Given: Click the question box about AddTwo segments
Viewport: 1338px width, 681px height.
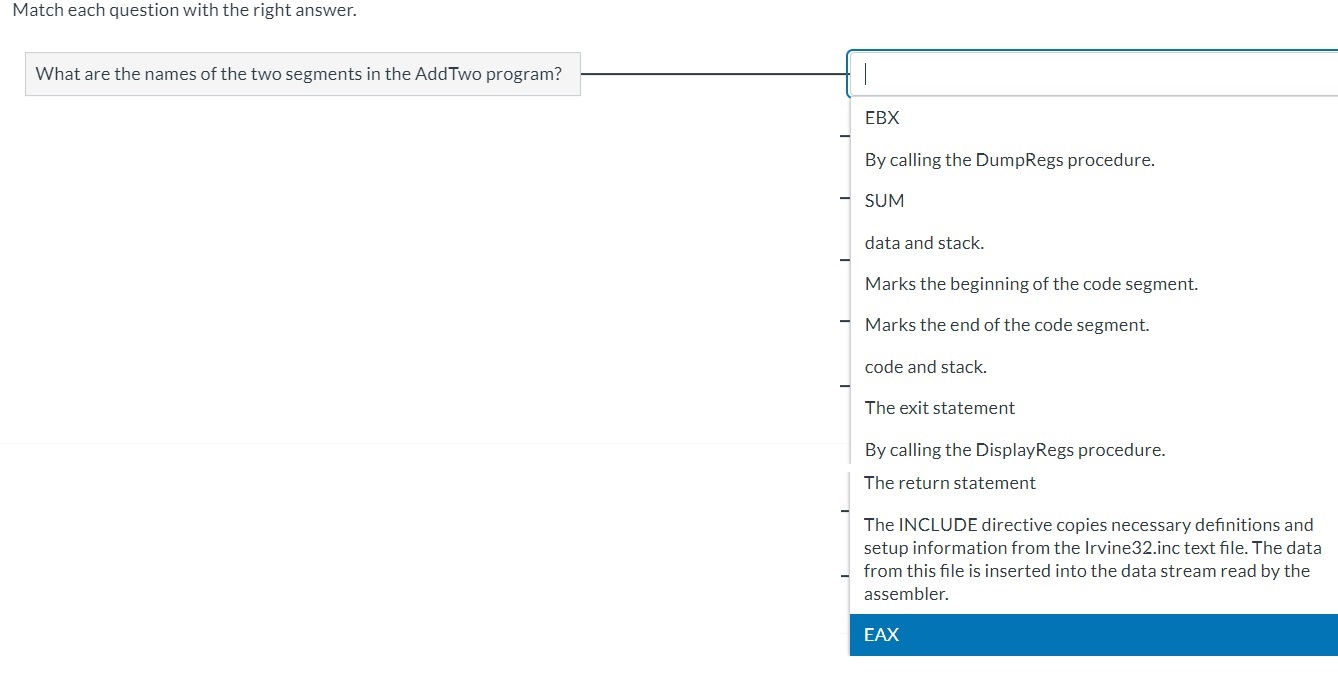Looking at the screenshot, I should (x=302, y=73).
